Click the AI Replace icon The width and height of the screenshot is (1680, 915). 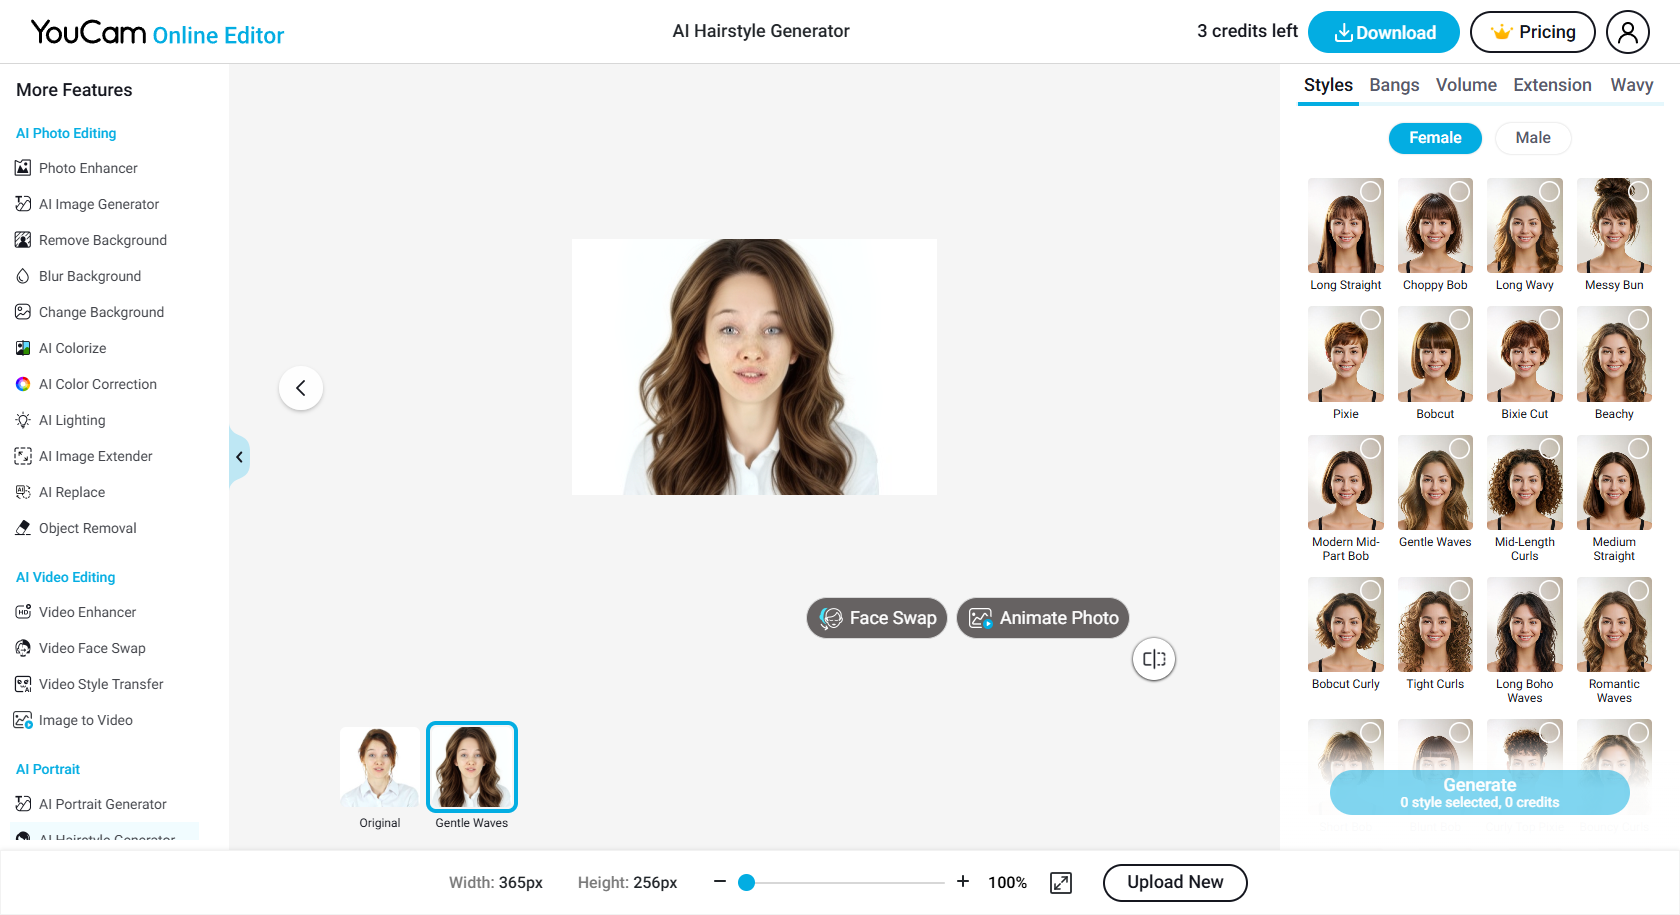(23, 492)
